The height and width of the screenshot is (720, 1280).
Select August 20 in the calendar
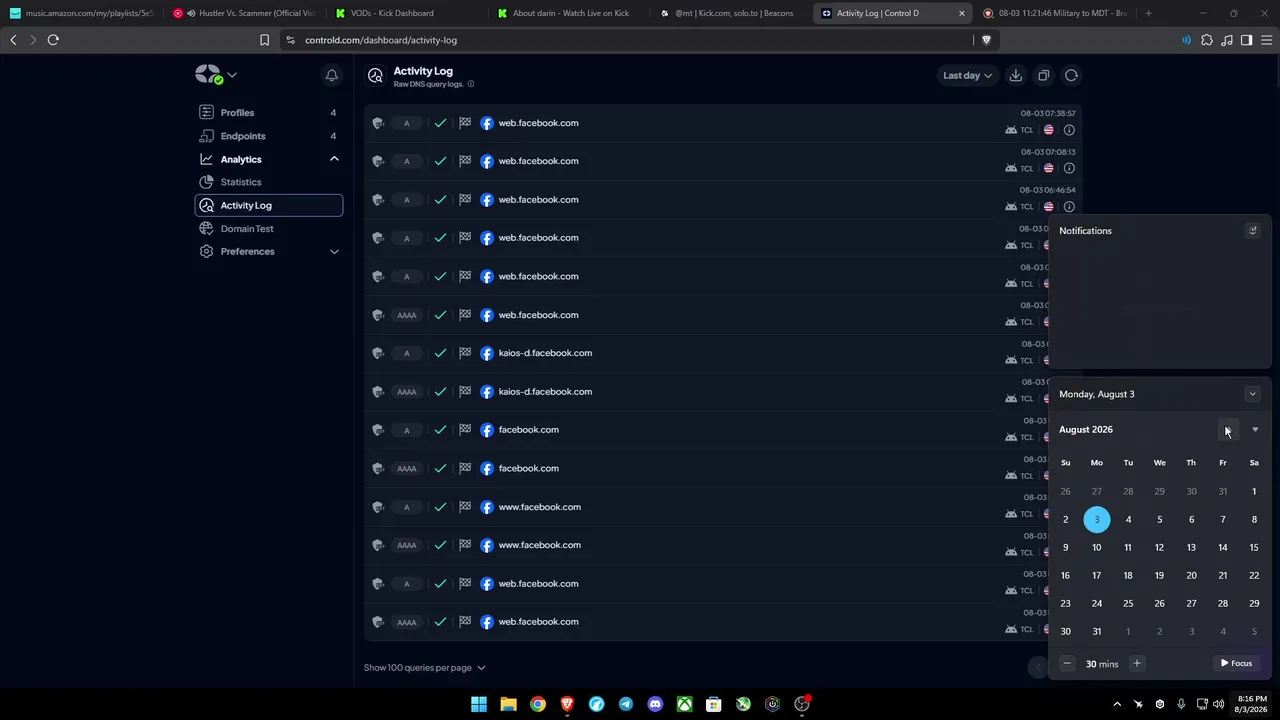click(x=1191, y=575)
